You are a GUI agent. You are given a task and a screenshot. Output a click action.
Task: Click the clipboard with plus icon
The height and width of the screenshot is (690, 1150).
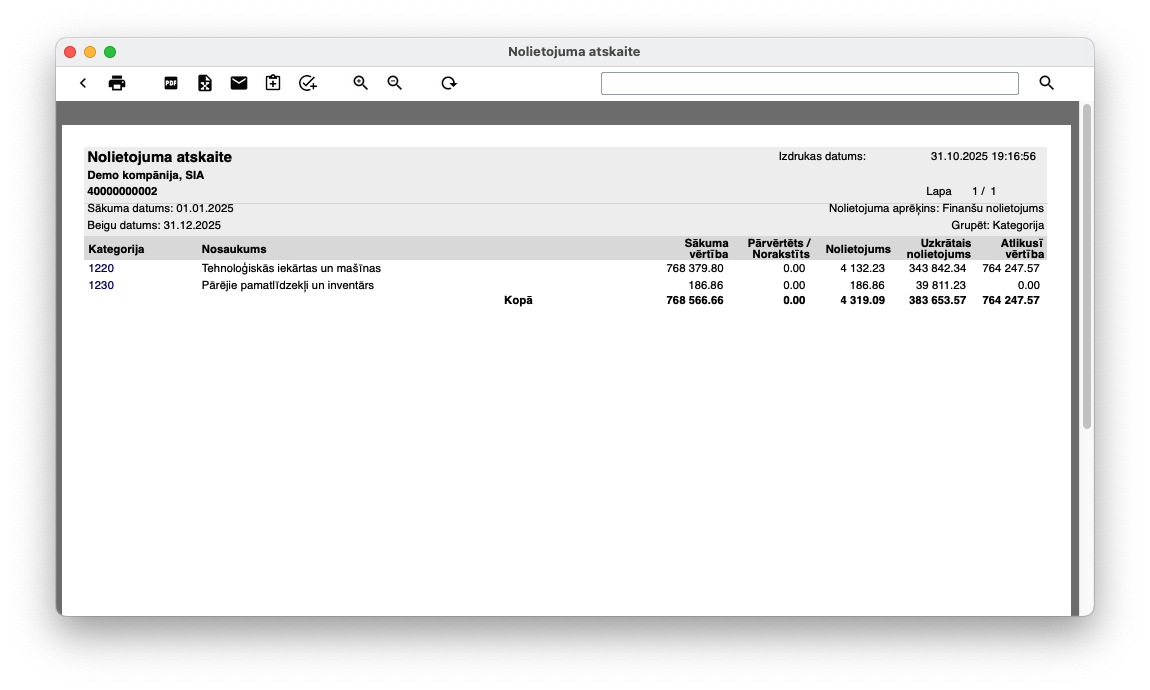[273, 83]
